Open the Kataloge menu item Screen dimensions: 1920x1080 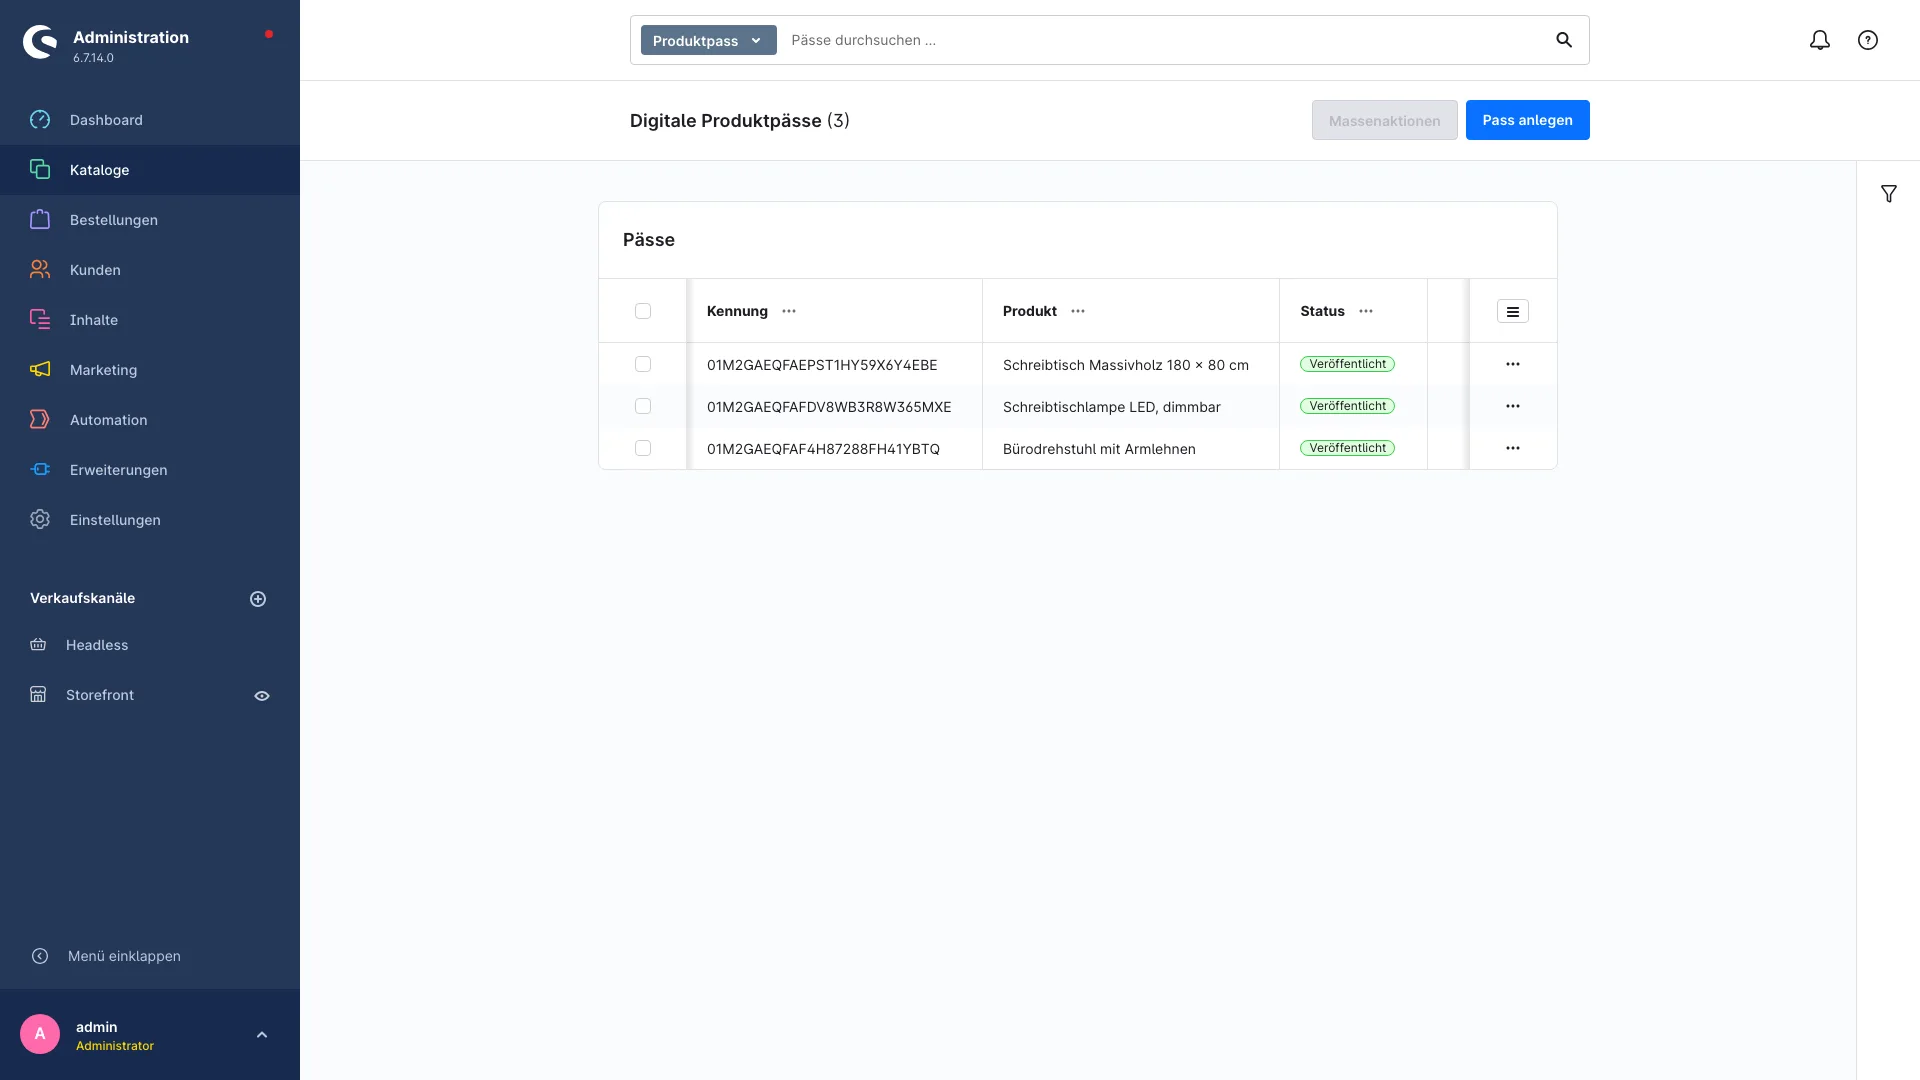click(150, 170)
